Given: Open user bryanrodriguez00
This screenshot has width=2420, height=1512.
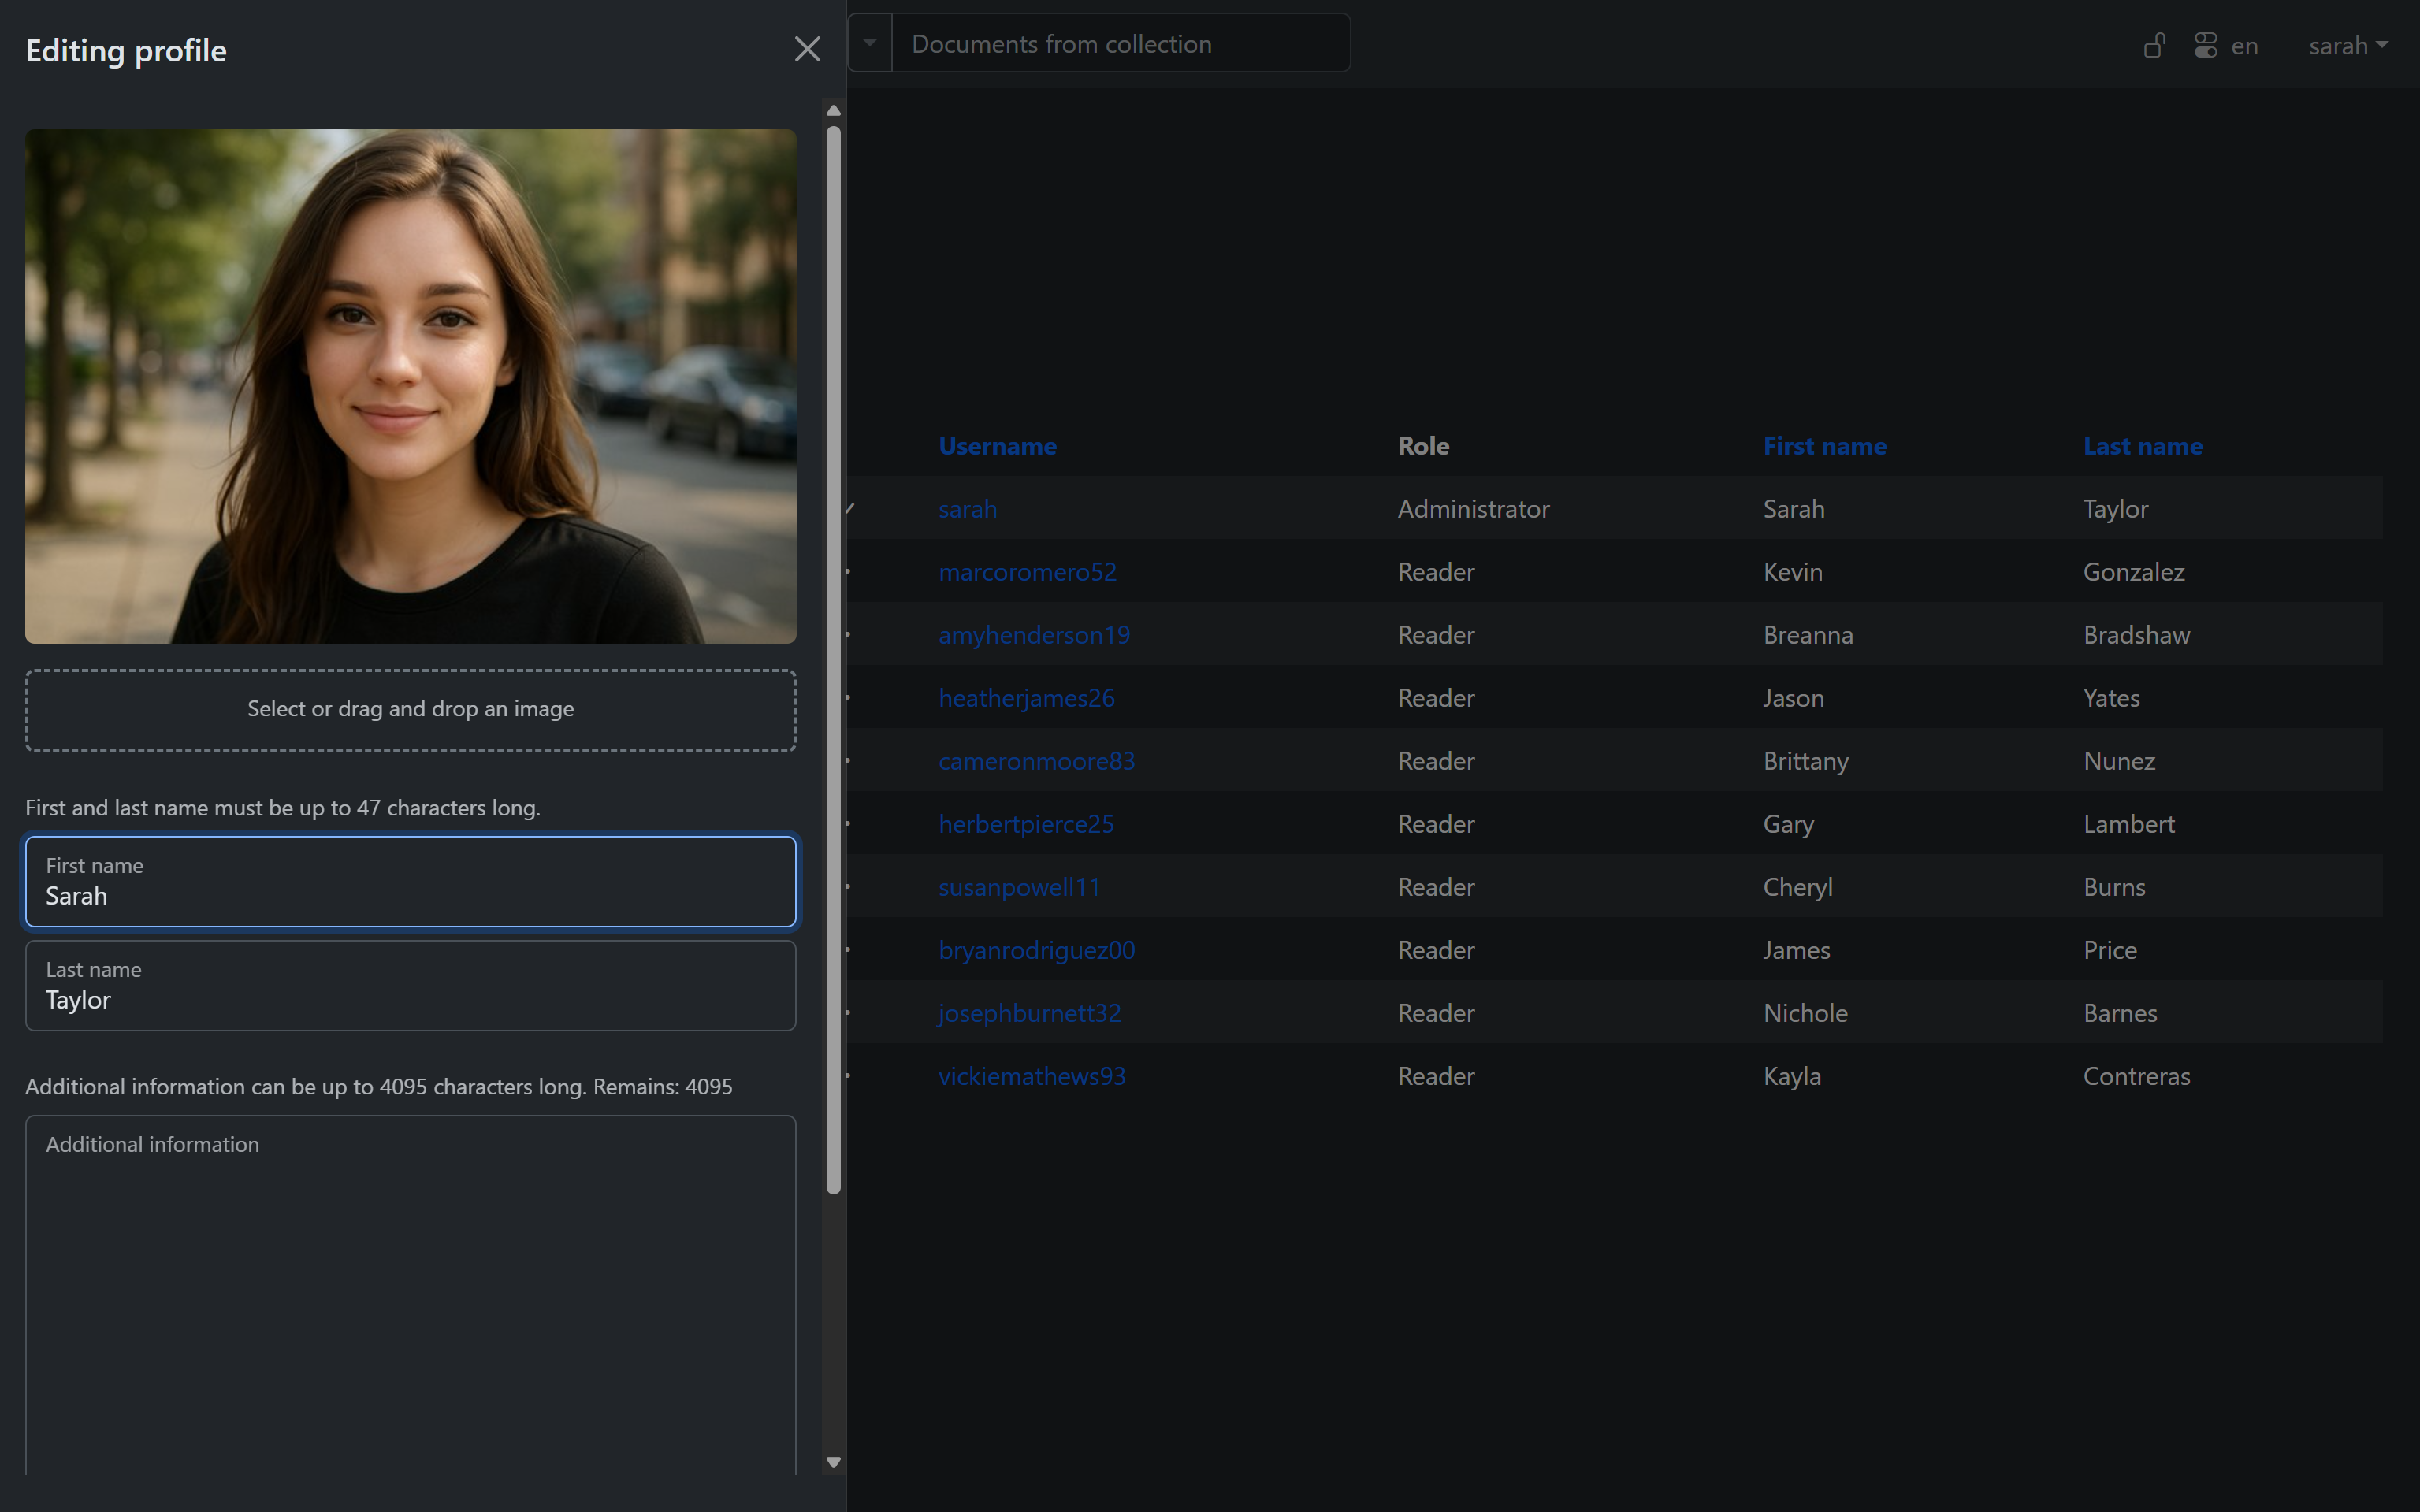Looking at the screenshot, I should point(1036,950).
